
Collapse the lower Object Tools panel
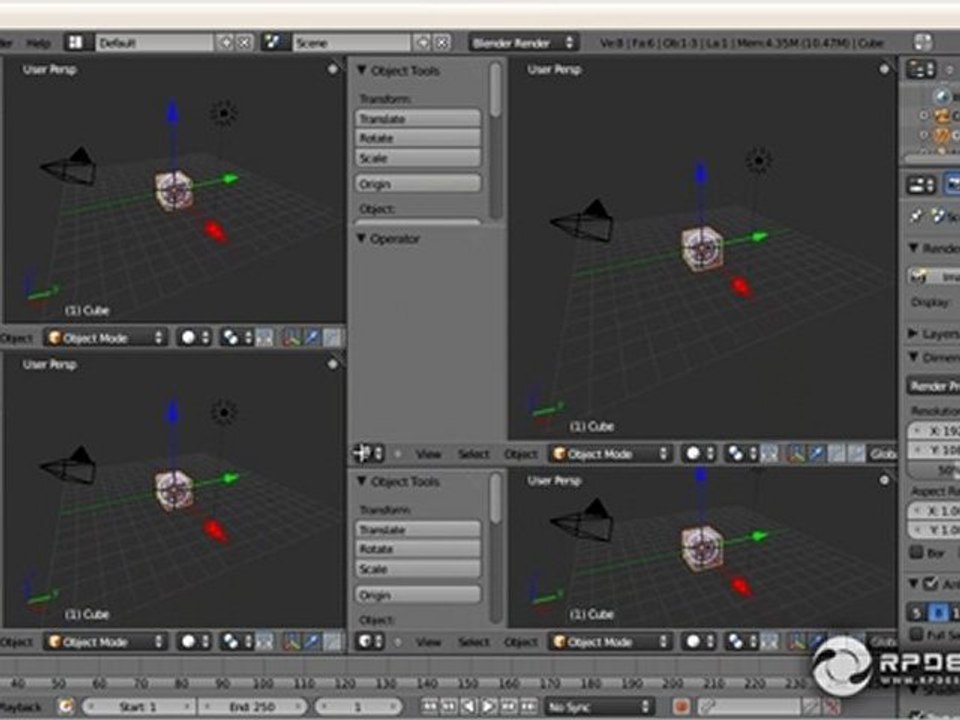pos(361,481)
